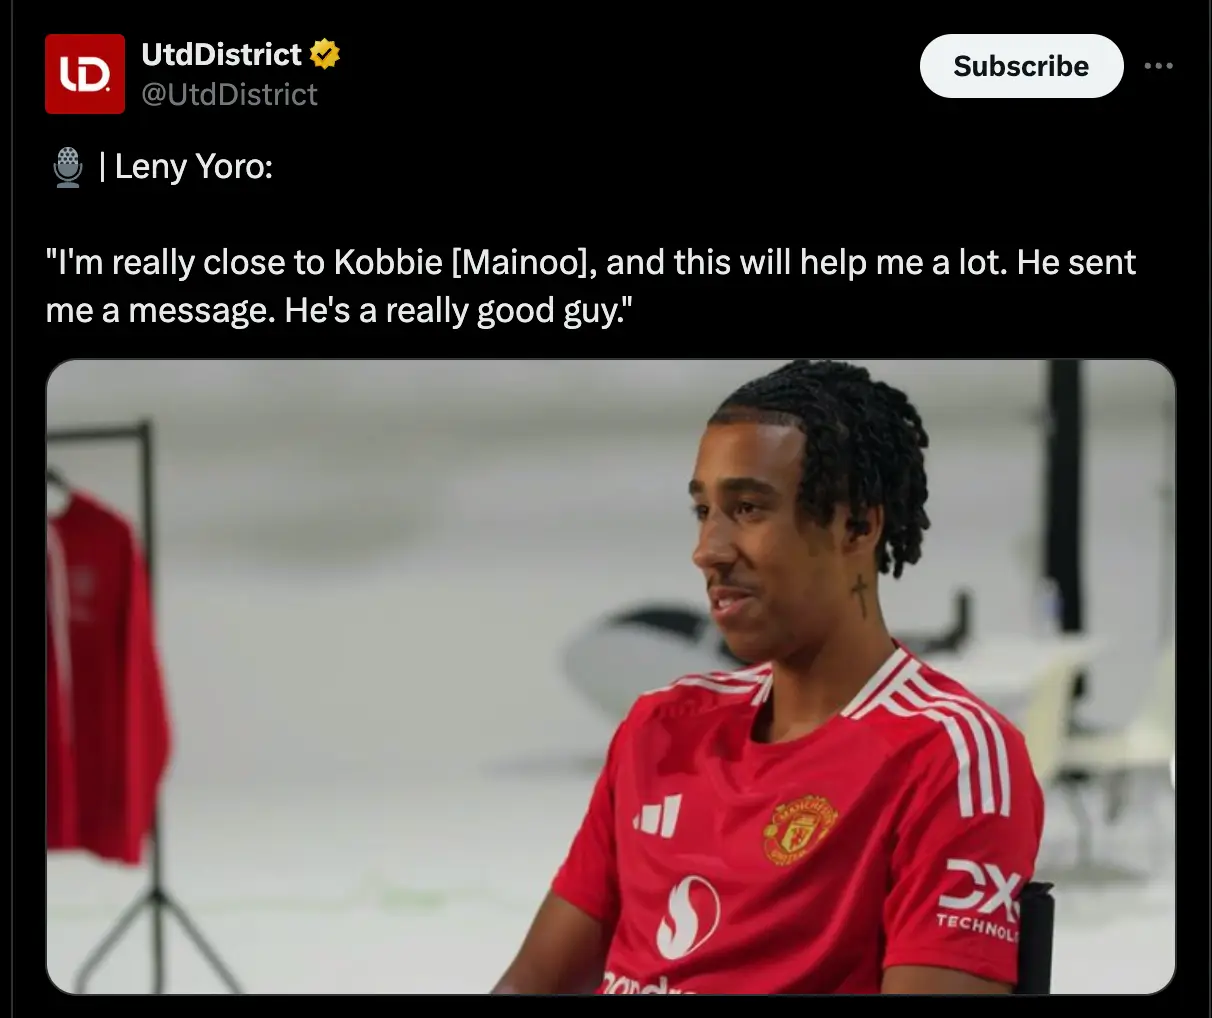The image size is (1212, 1018).
Task: Open the three-dot more options menu
Action: coord(1158,66)
